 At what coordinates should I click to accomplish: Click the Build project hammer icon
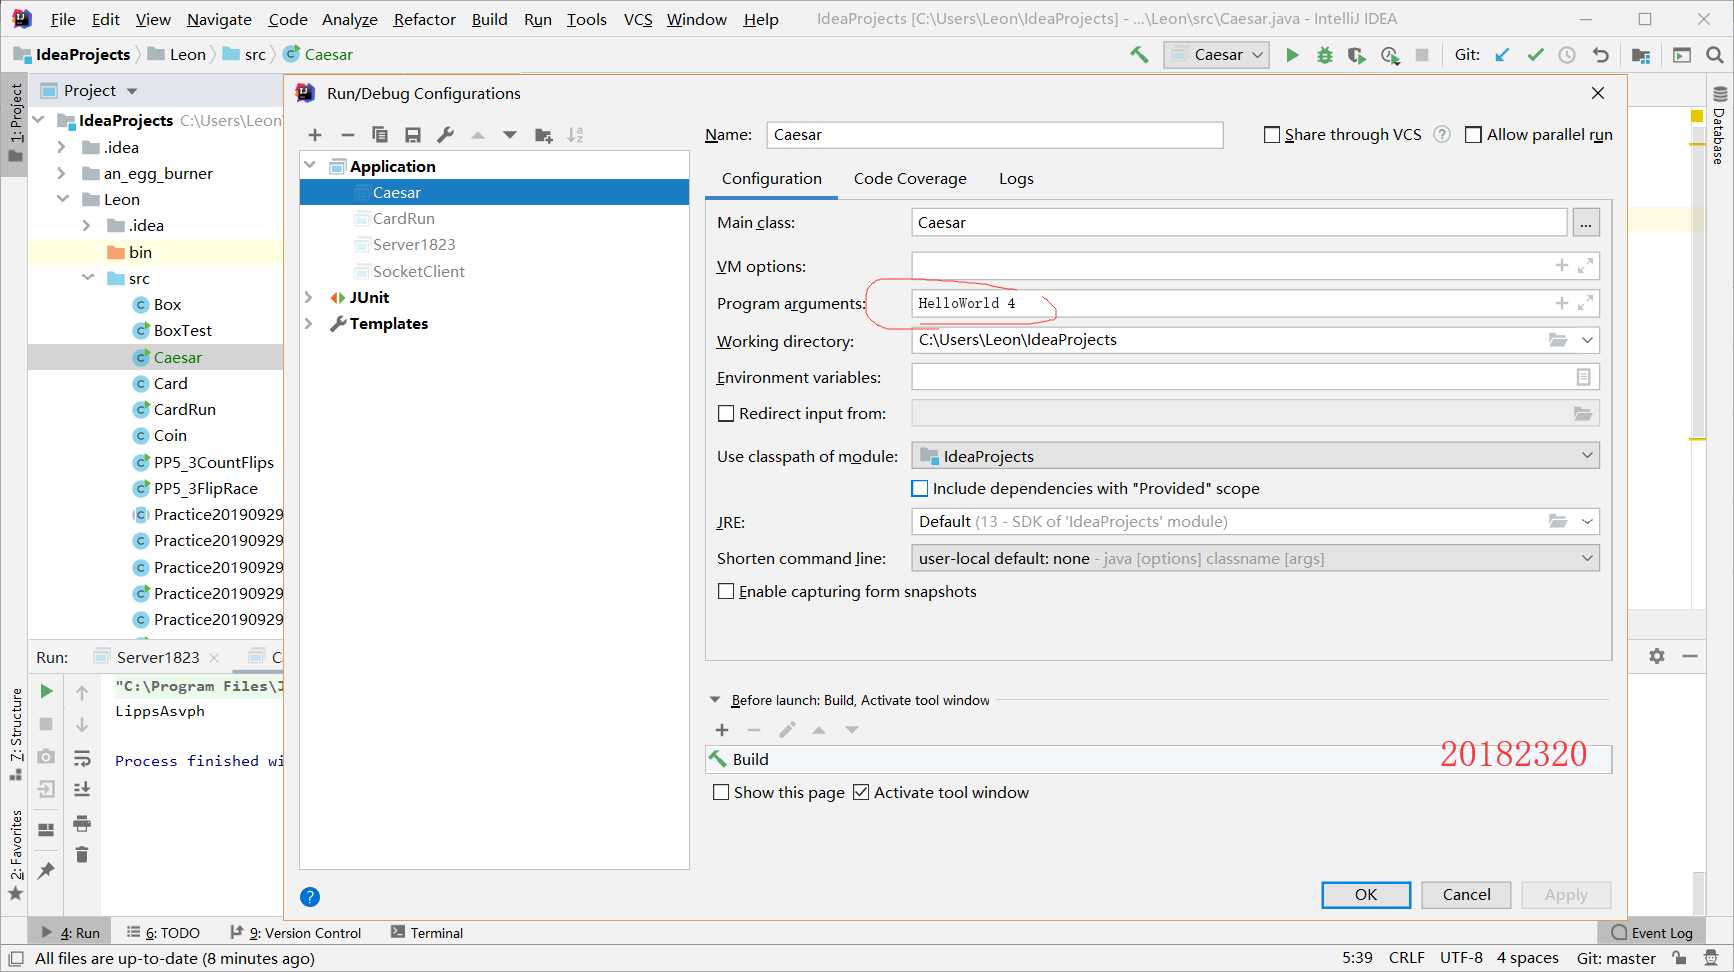(1139, 55)
